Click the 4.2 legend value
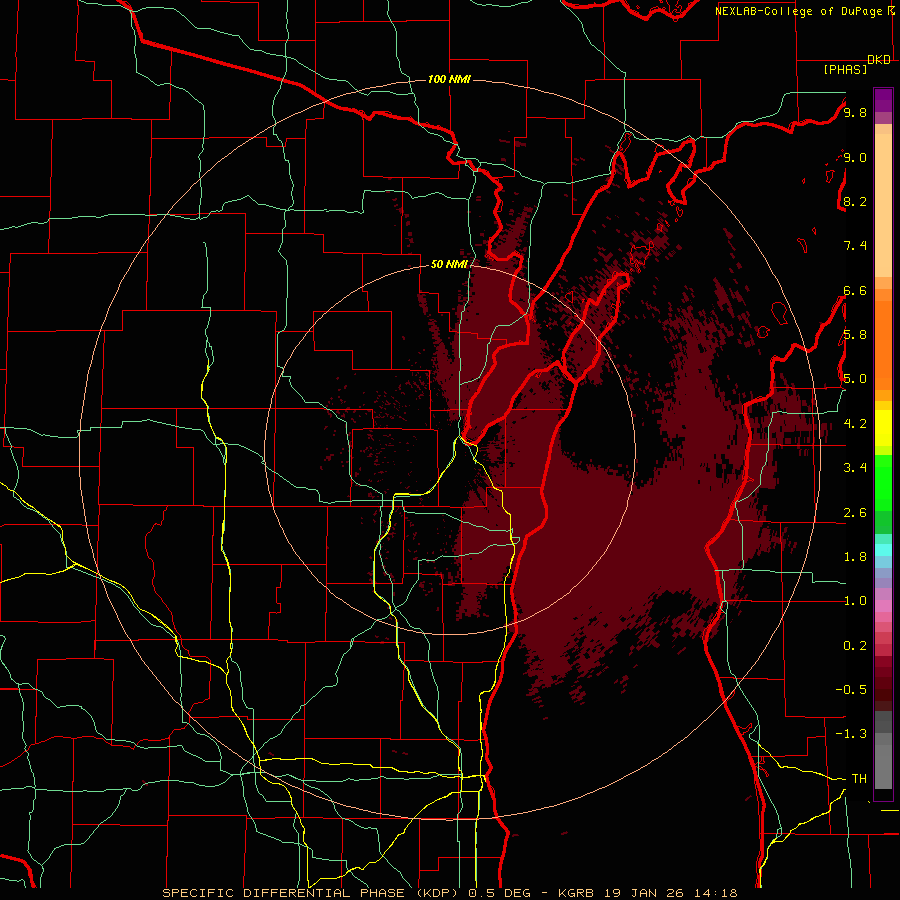Image resolution: width=900 pixels, height=900 pixels. click(855, 424)
